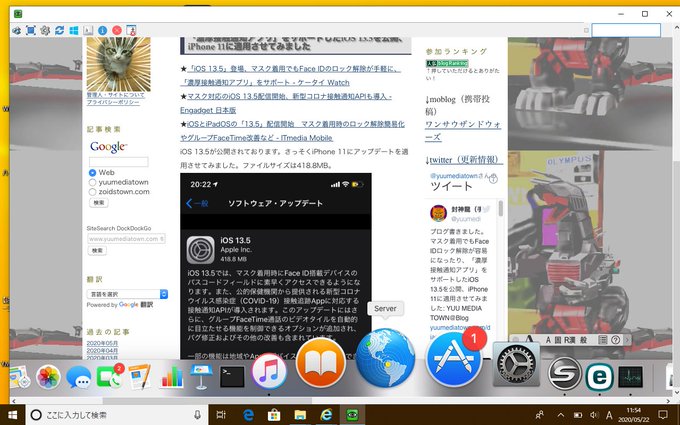Open Activity Monitor in the Dock
This screenshot has width=680, height=425.
(631, 377)
